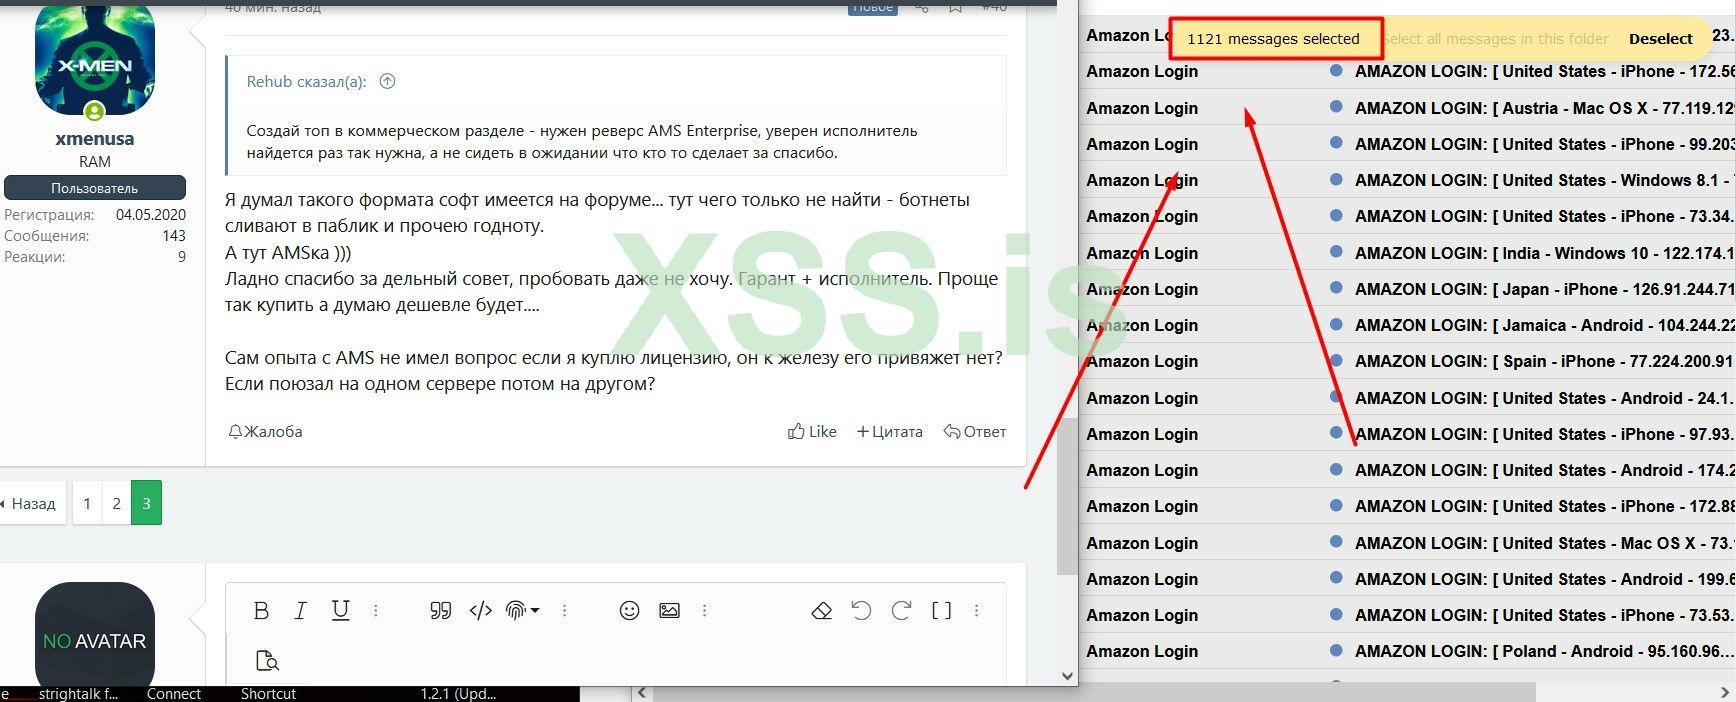Screen dimensions: 1736x702
Task: Toggle unread dot on Japan iPhone row
Action: [1336, 288]
